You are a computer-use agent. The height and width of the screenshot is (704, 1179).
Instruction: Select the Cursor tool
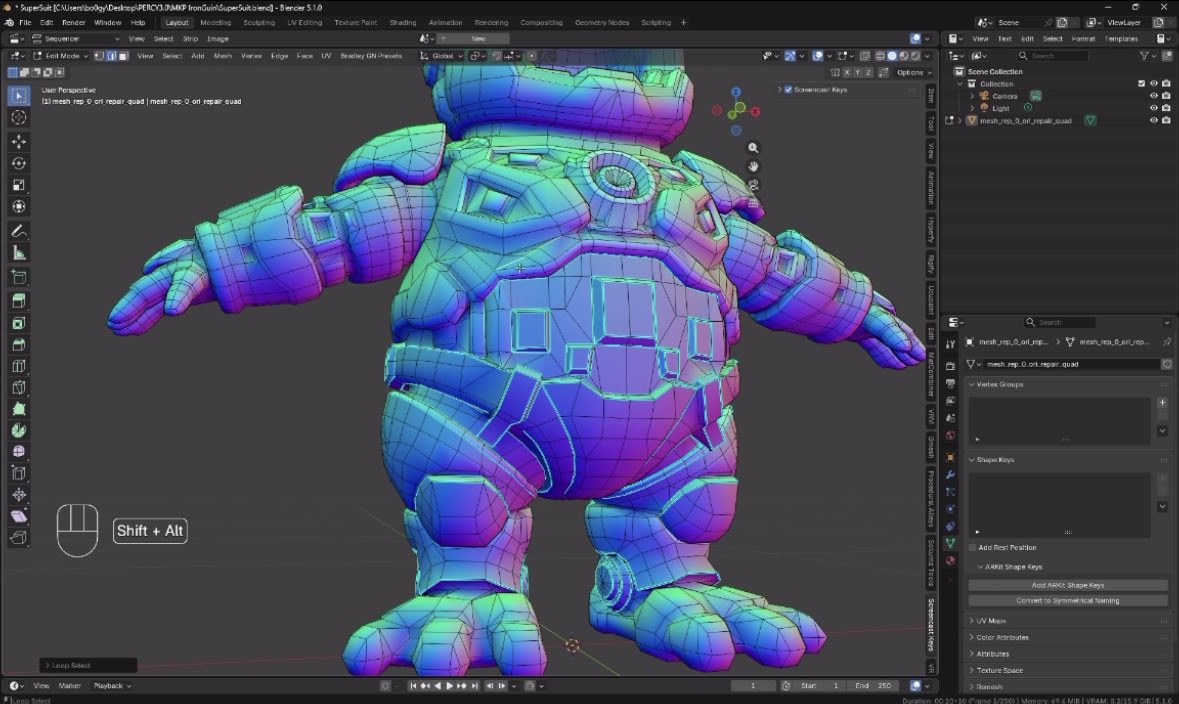click(19, 117)
